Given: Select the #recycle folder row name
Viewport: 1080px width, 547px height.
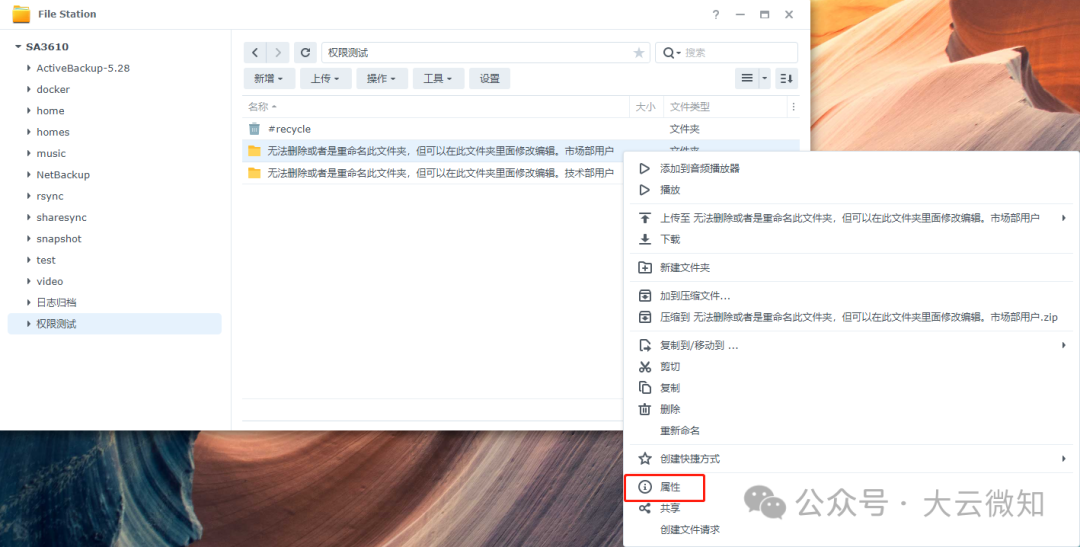Looking at the screenshot, I should 289,129.
